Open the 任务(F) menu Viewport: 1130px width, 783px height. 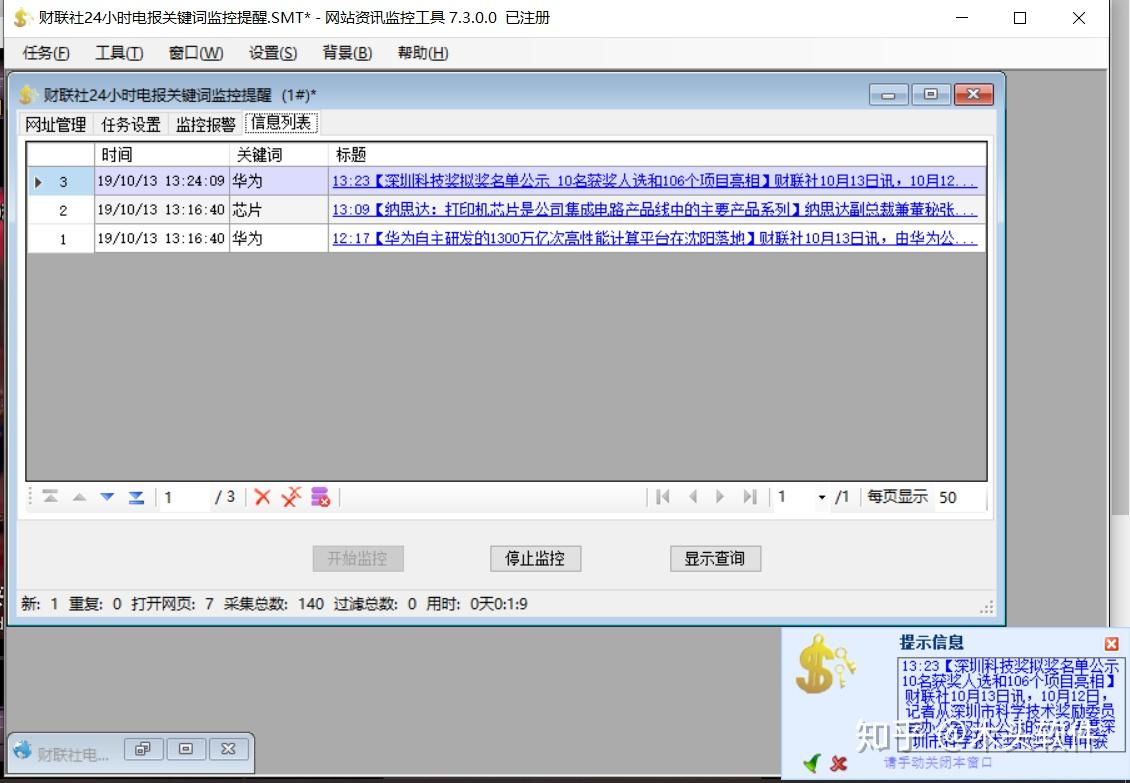tap(46, 53)
